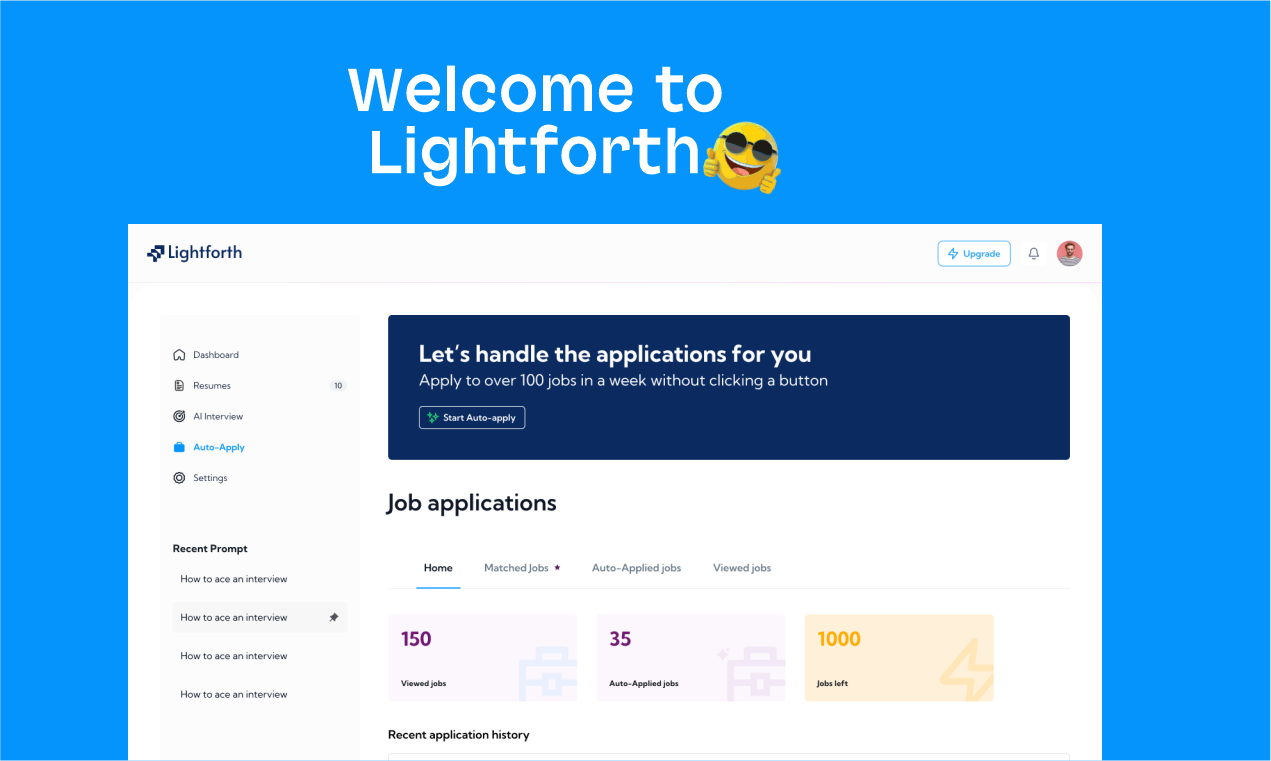Click the Start Auto-apply button
This screenshot has height=761, width=1271.
472,418
